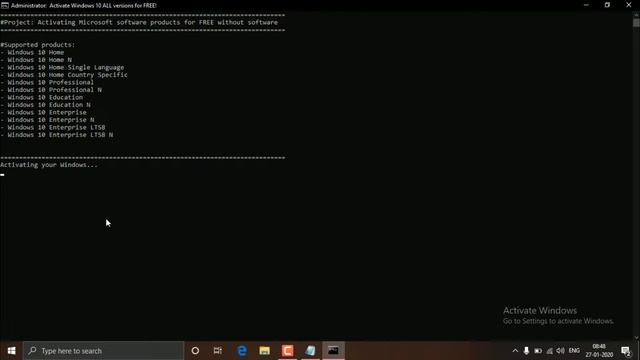Check the battery status icon
The width and height of the screenshot is (640, 360).
pyautogui.click(x=538, y=351)
